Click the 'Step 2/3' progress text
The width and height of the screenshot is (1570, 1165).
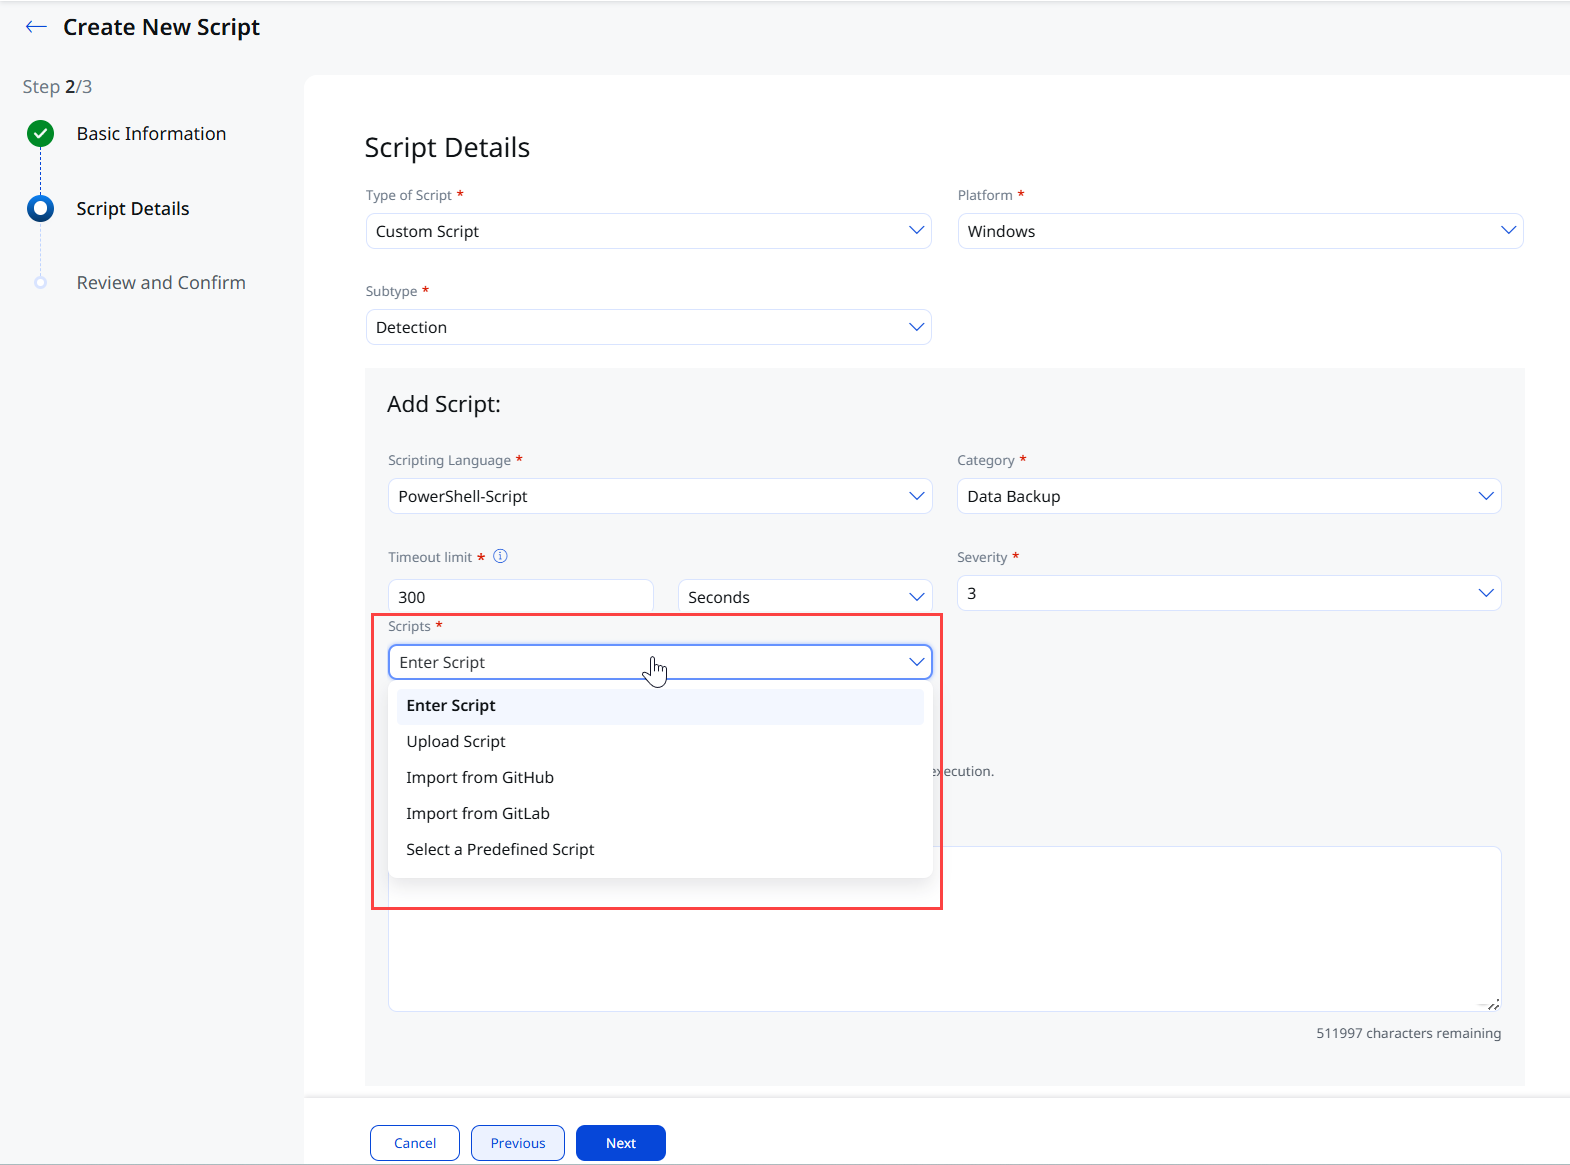57,87
